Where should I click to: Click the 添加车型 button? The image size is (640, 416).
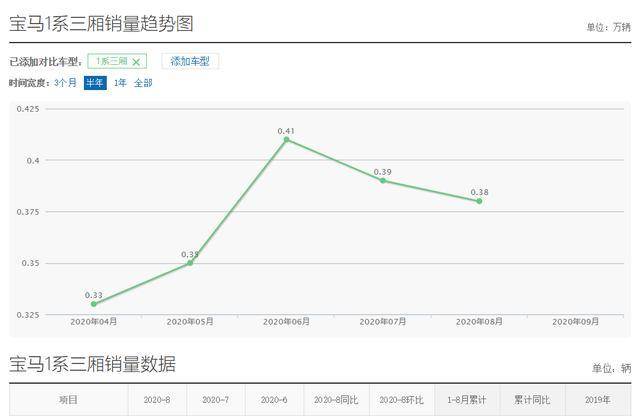[190, 61]
